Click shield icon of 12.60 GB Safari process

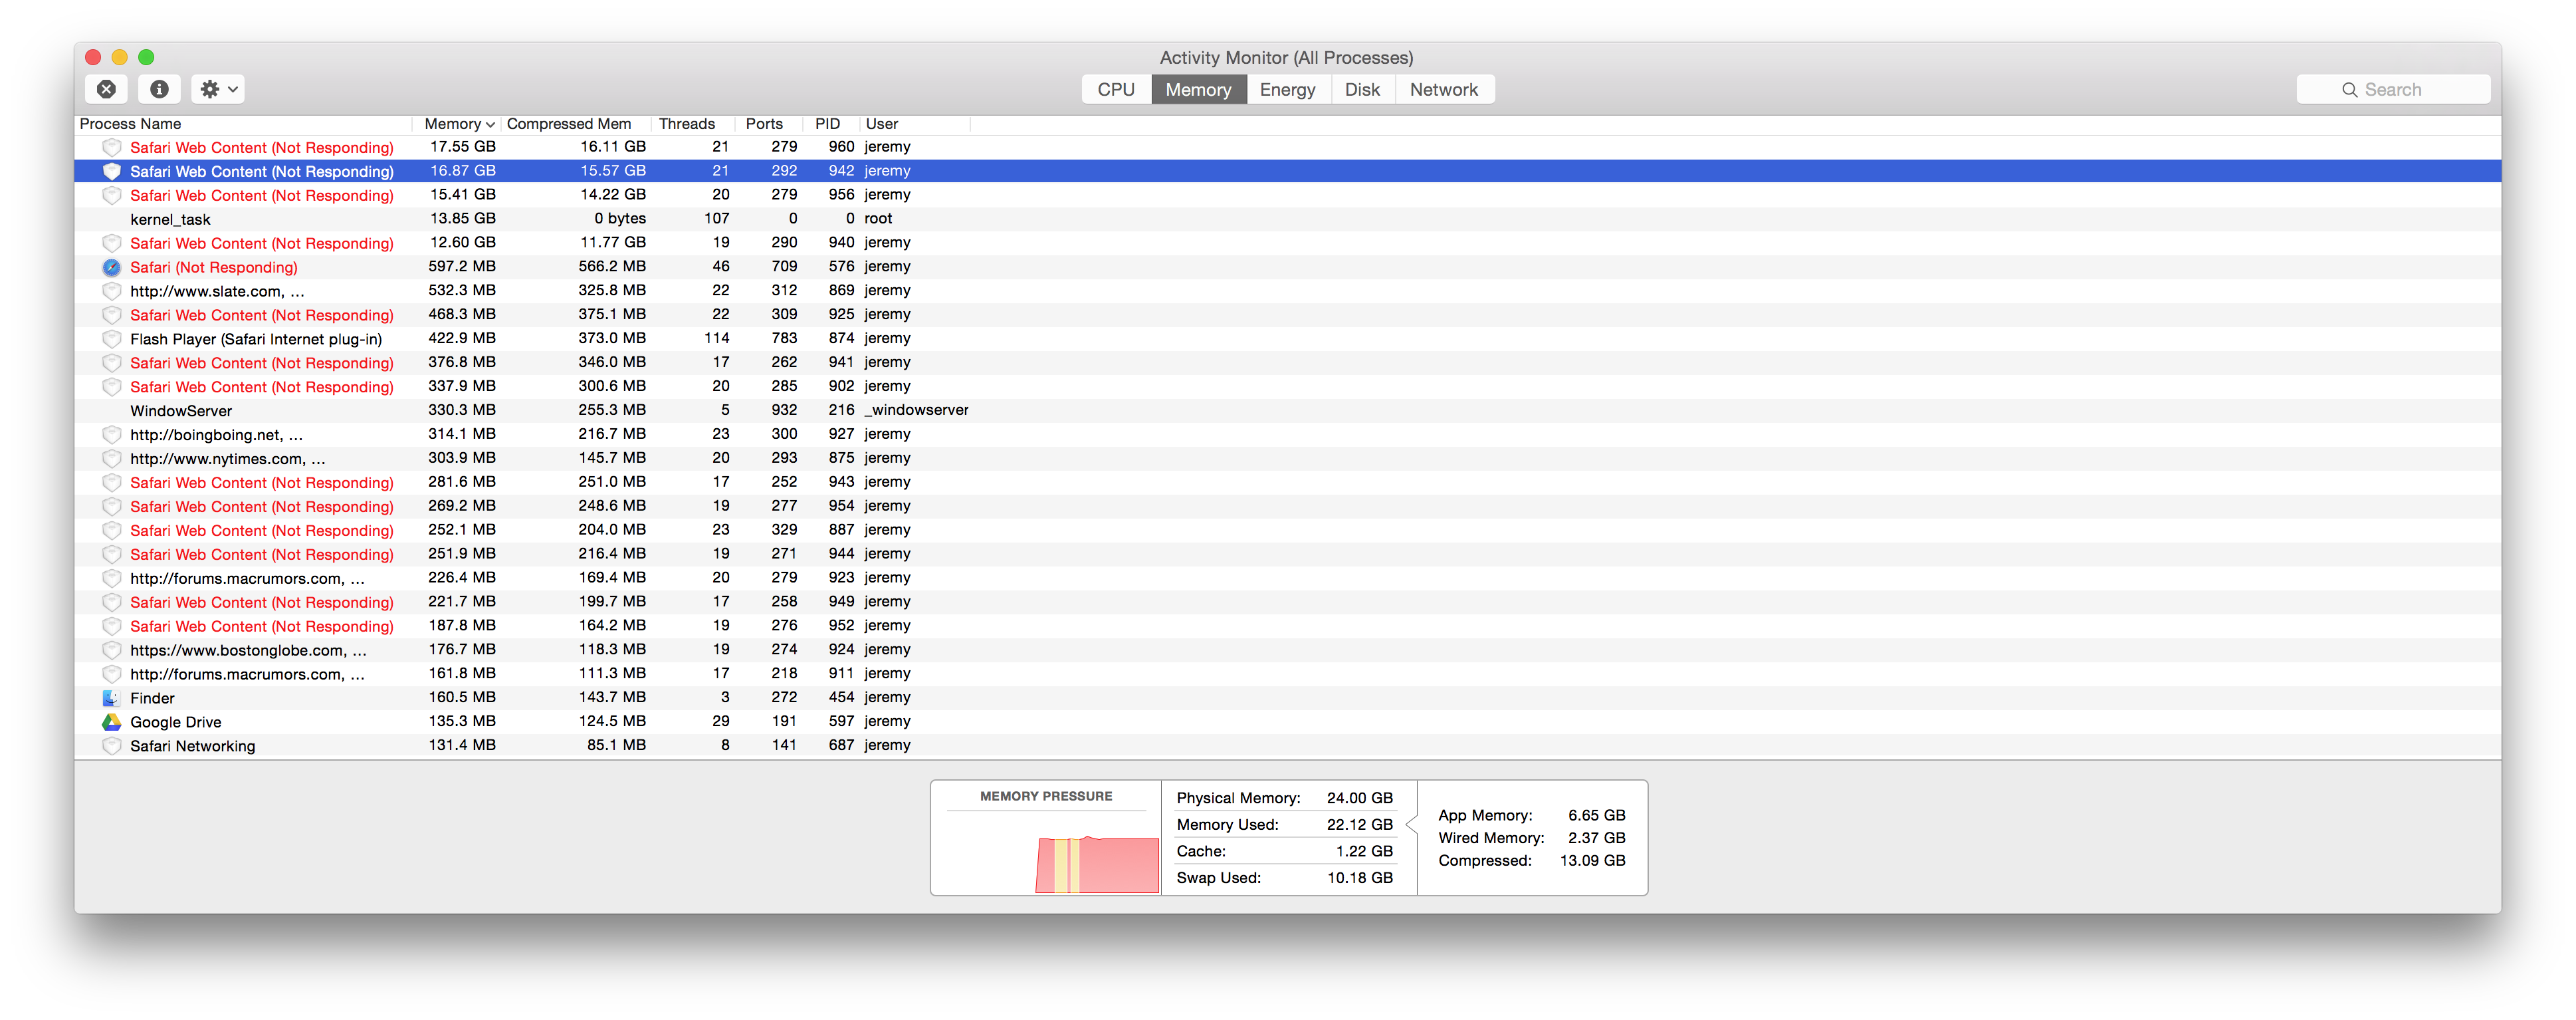tap(111, 243)
